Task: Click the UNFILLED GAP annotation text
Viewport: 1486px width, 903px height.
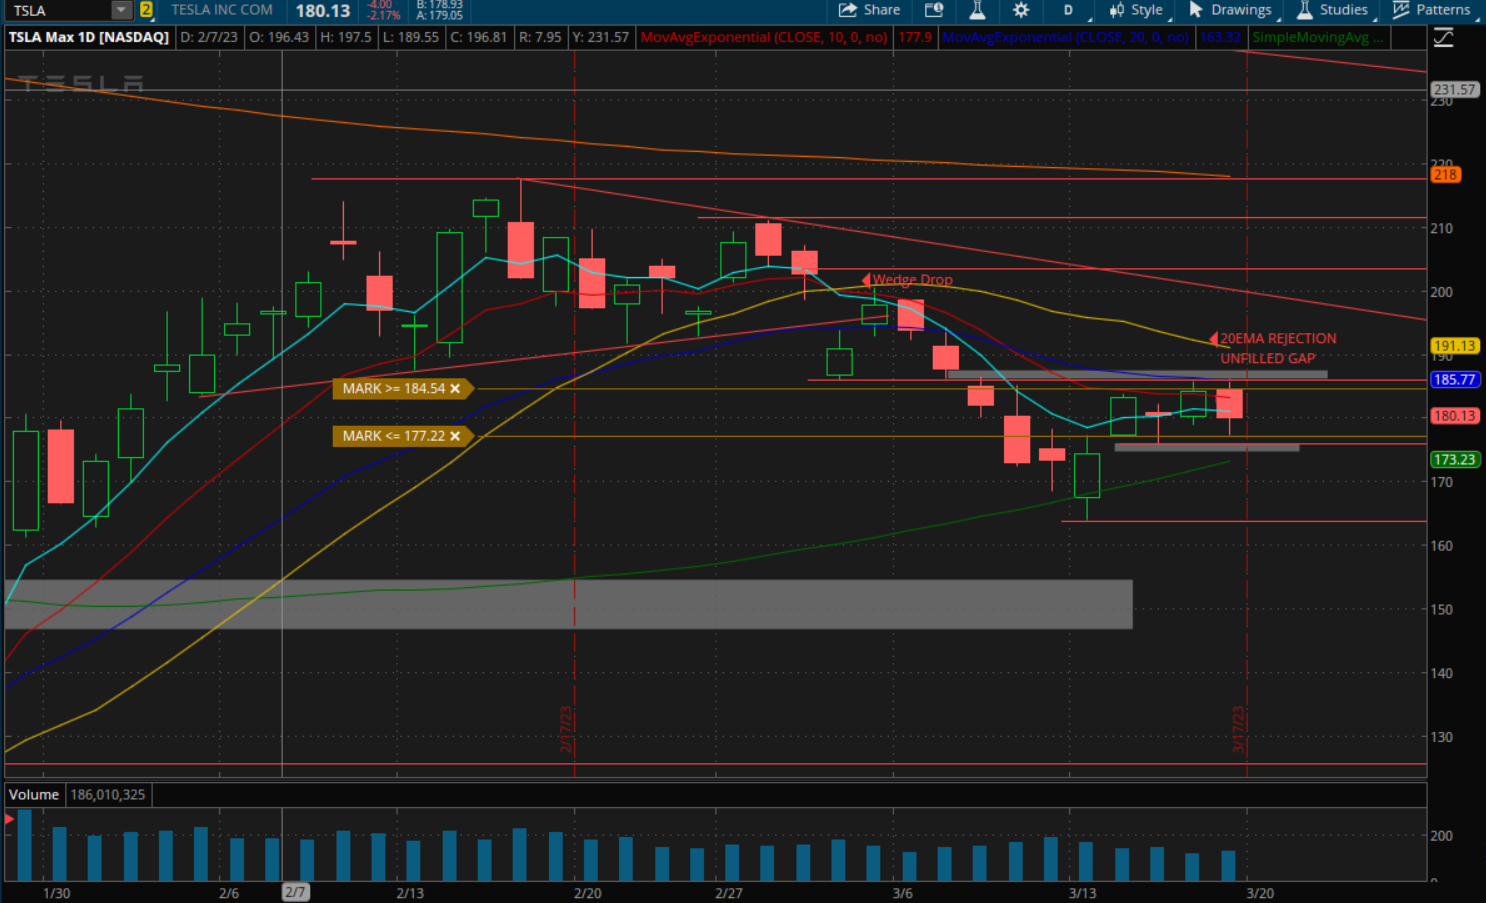Action: click(1267, 358)
